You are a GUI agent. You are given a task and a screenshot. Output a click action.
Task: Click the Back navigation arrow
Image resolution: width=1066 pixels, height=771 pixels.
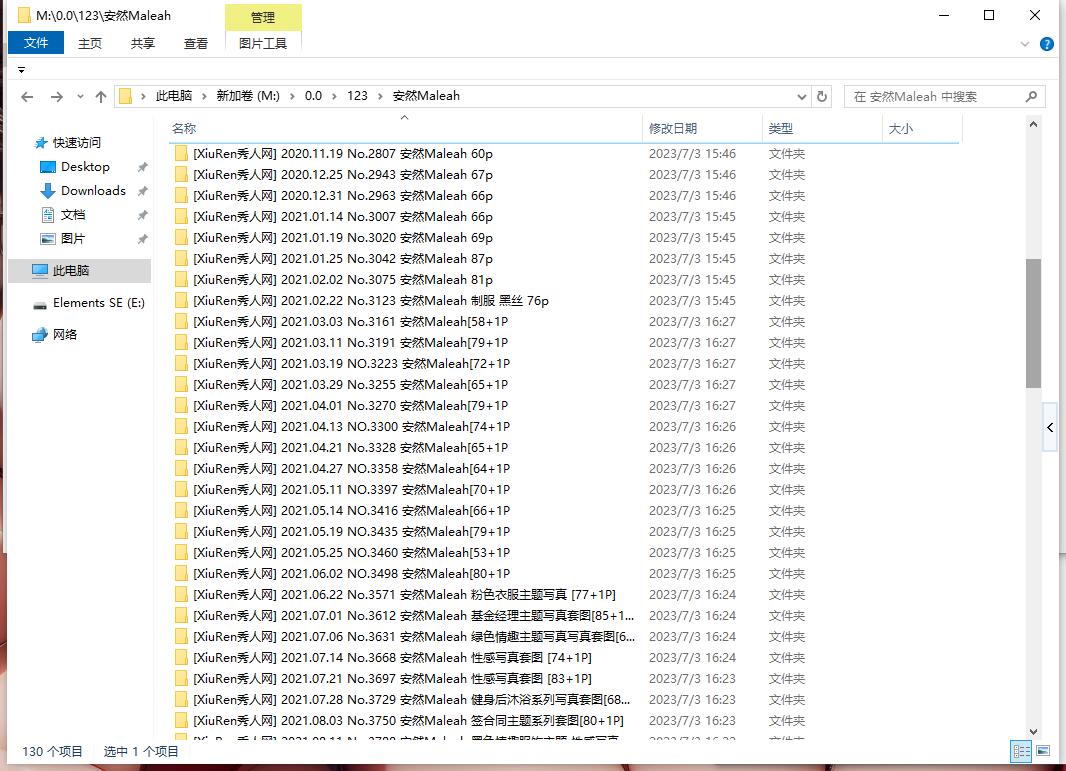(27, 97)
